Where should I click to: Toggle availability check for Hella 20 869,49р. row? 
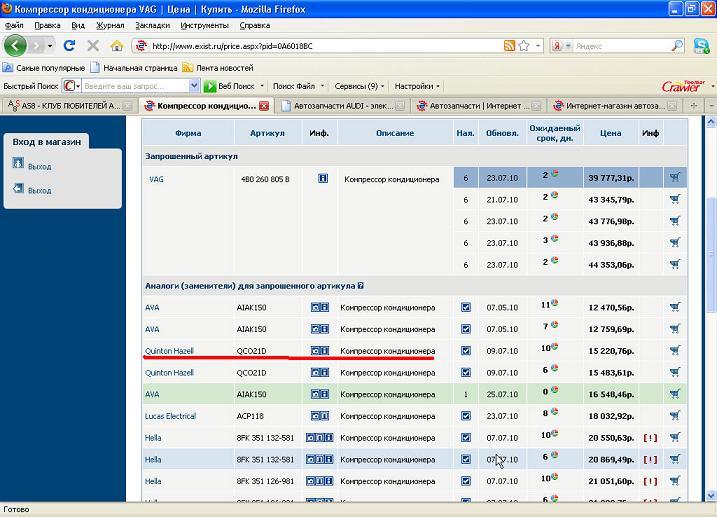(x=466, y=459)
